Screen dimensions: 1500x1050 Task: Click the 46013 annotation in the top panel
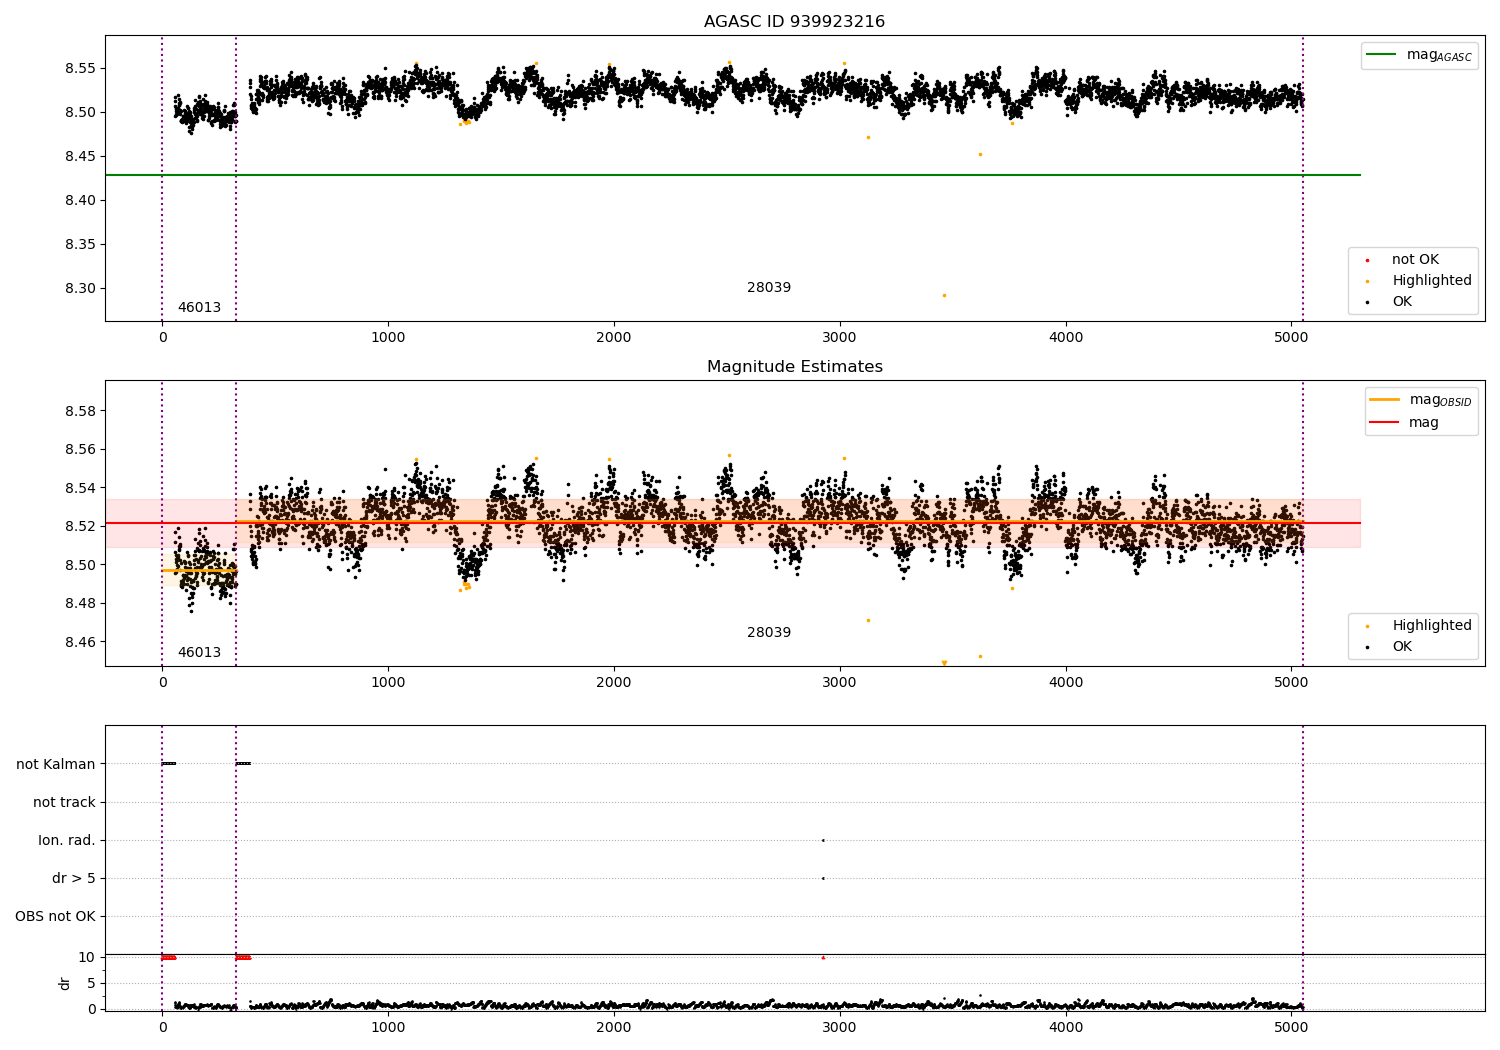[199, 308]
